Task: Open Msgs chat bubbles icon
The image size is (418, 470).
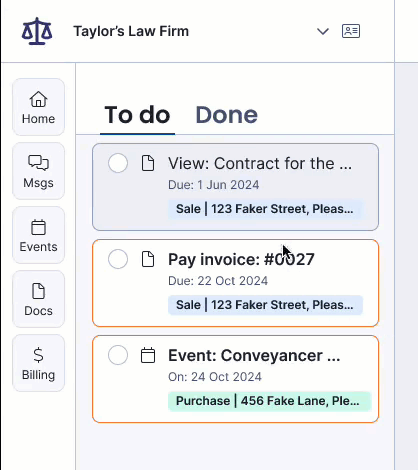Action: point(38,163)
